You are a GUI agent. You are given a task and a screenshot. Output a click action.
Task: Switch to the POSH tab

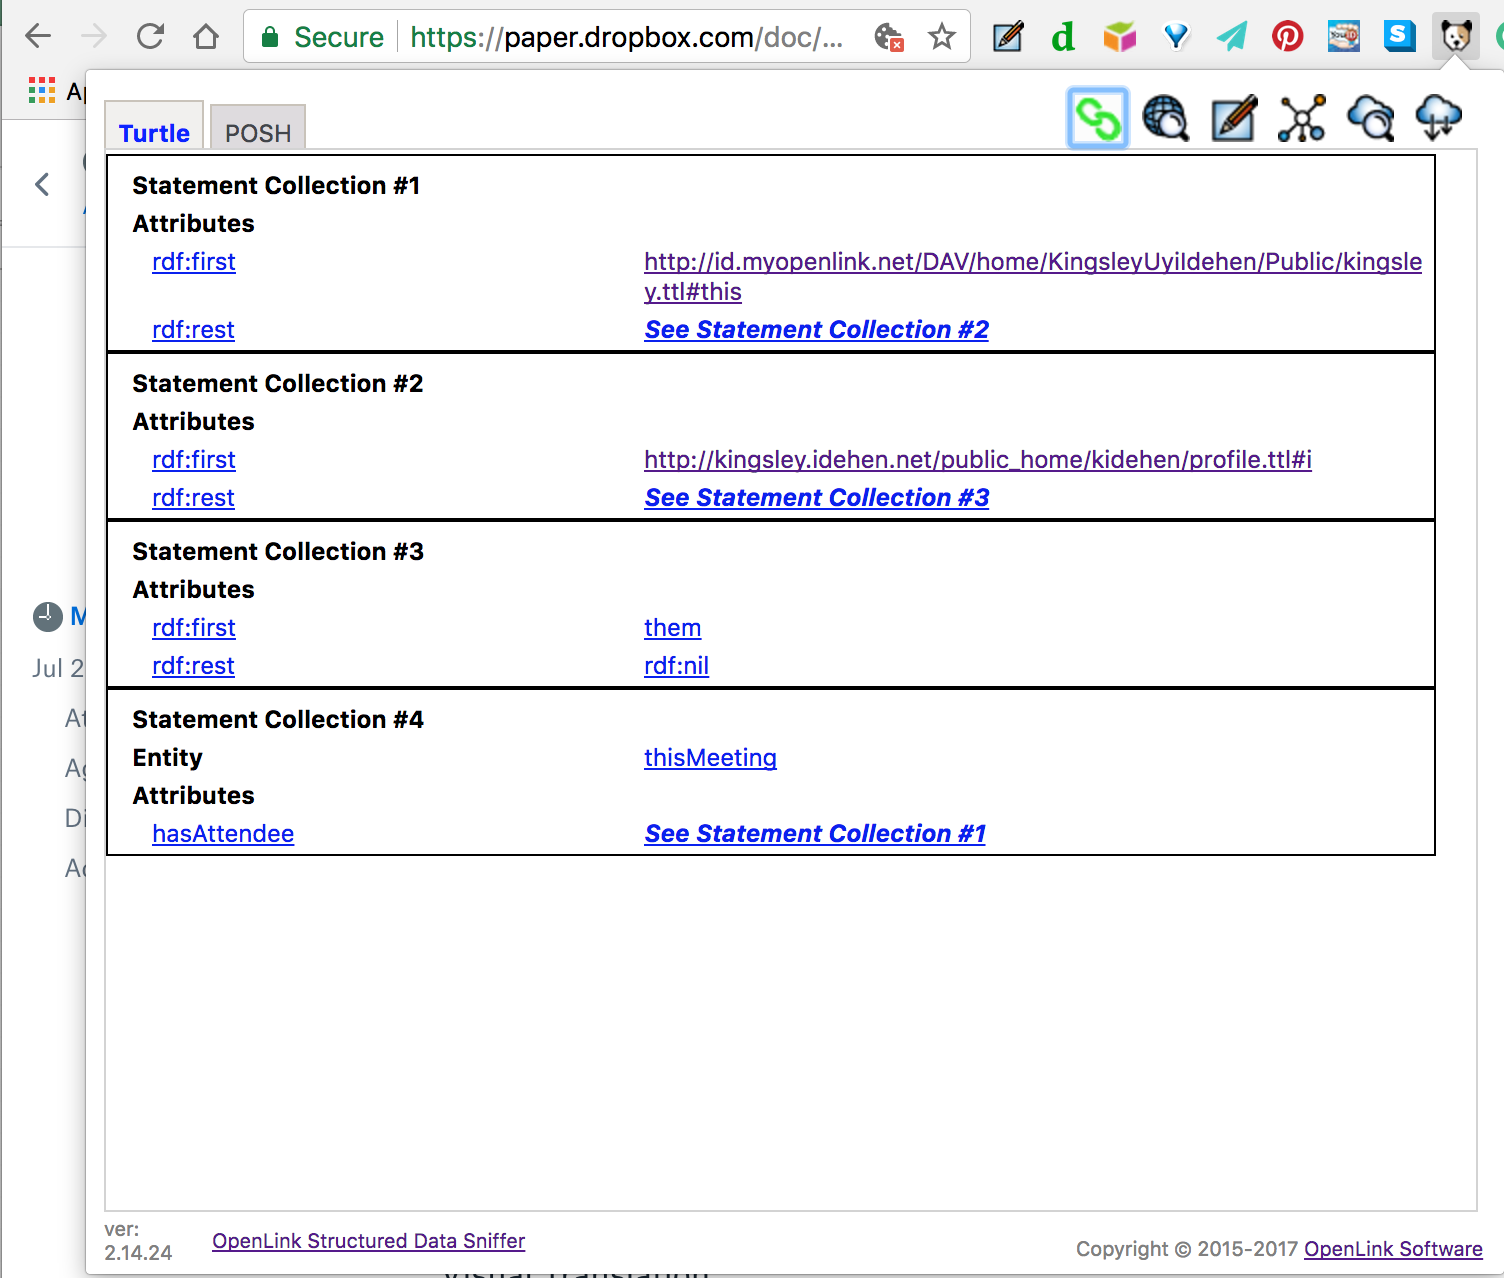coord(257,131)
